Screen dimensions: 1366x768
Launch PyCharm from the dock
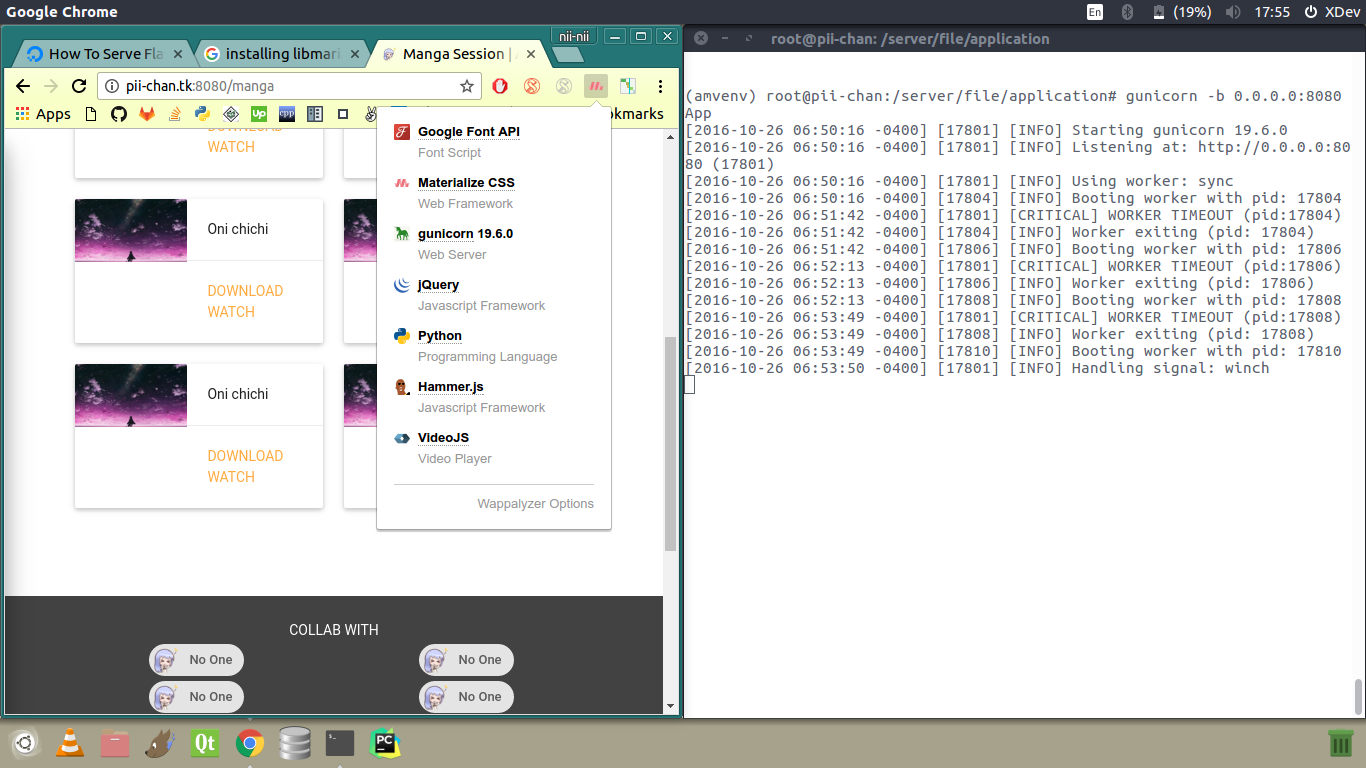coord(384,743)
